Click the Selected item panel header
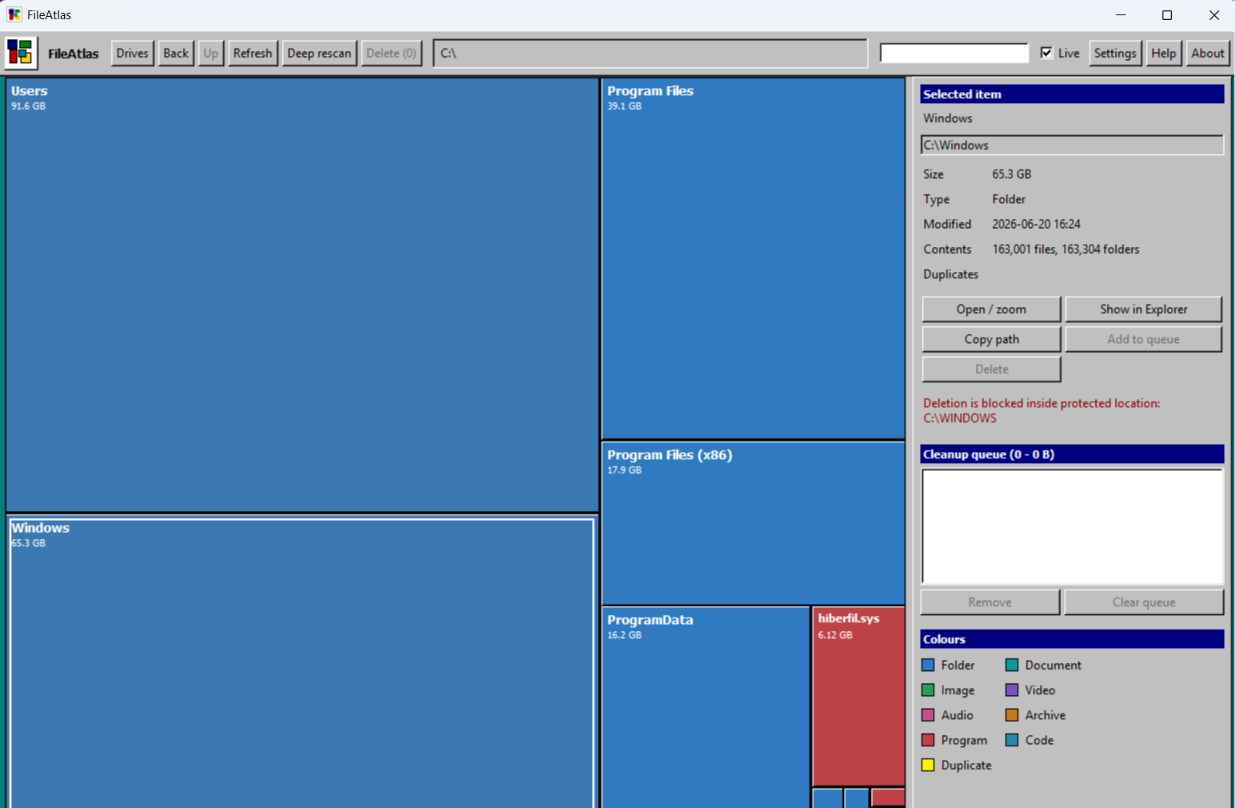This screenshot has width=1235, height=808. (x=1072, y=94)
